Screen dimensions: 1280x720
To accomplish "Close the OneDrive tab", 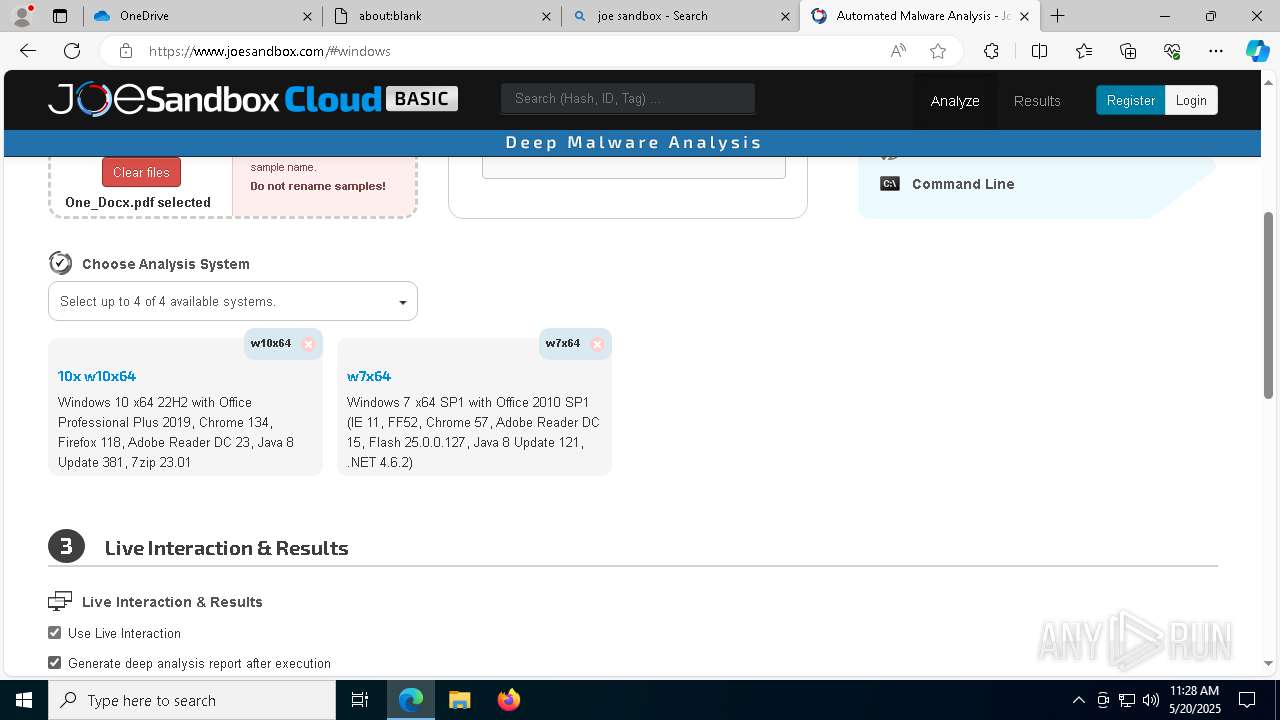I will [x=307, y=16].
